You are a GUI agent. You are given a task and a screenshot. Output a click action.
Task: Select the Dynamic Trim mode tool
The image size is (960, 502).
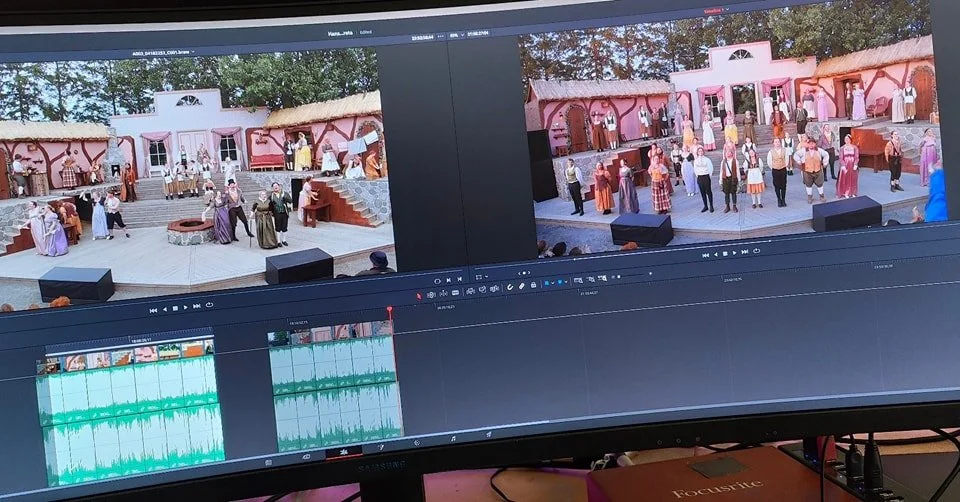click(443, 293)
